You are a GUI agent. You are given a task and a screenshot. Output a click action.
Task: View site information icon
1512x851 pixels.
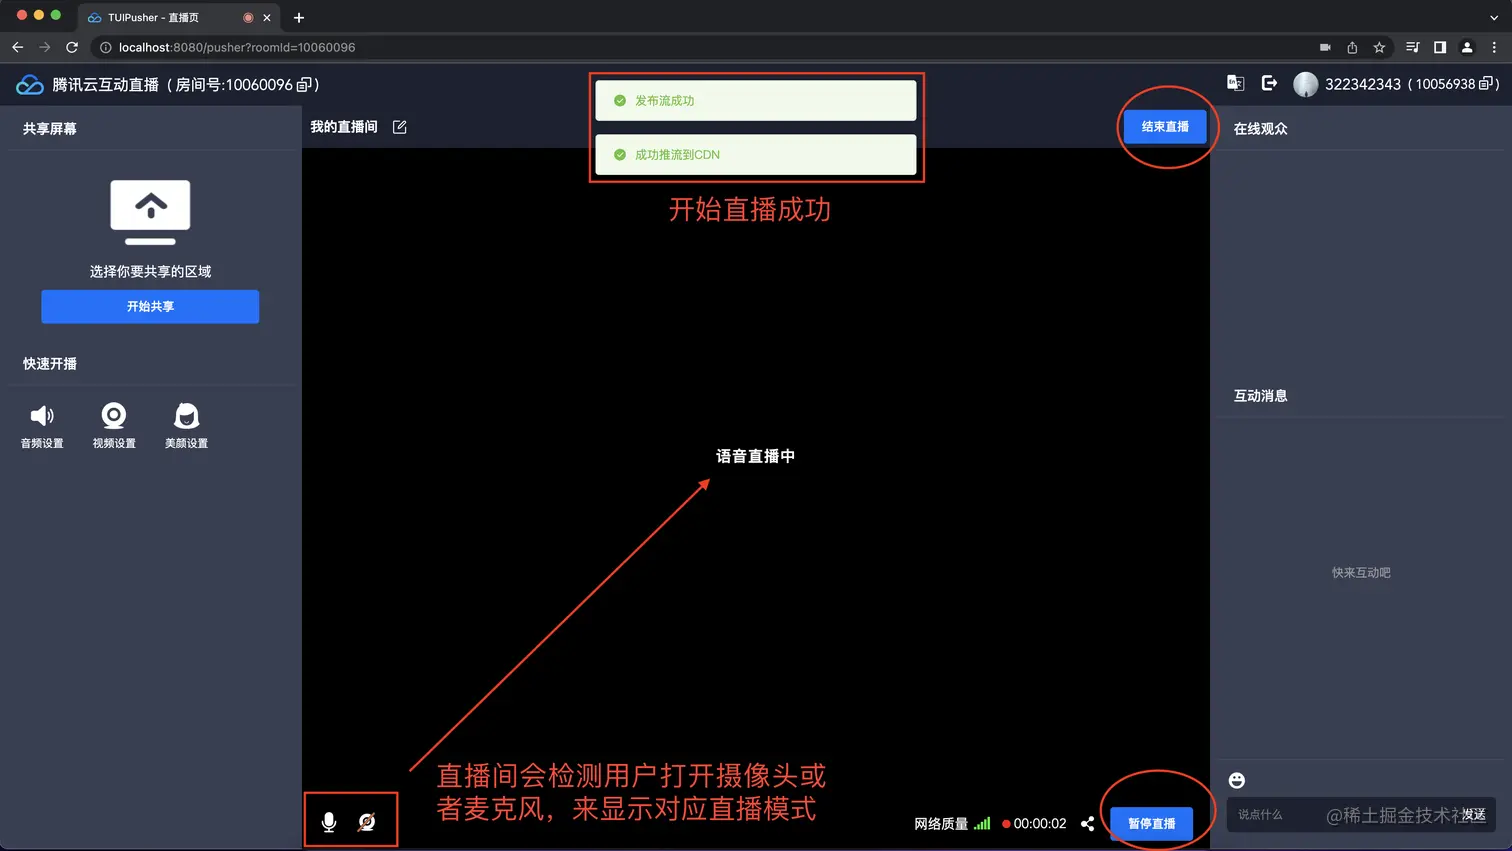(x=105, y=47)
